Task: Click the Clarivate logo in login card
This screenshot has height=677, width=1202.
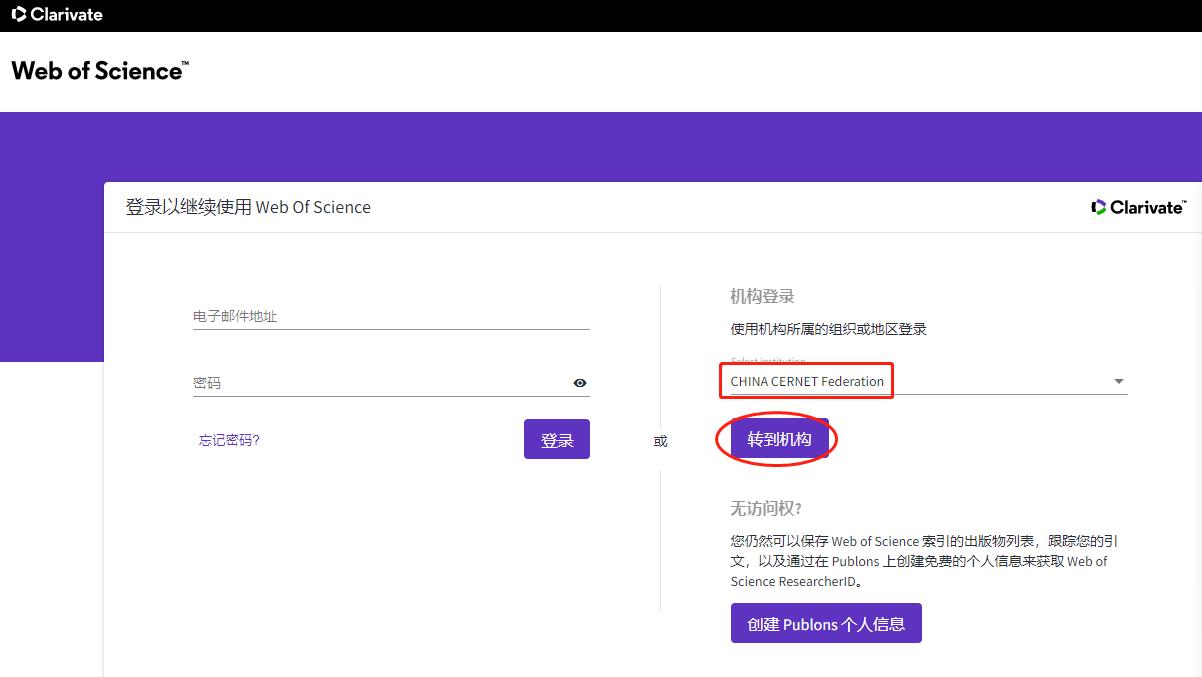Action: click(1138, 207)
